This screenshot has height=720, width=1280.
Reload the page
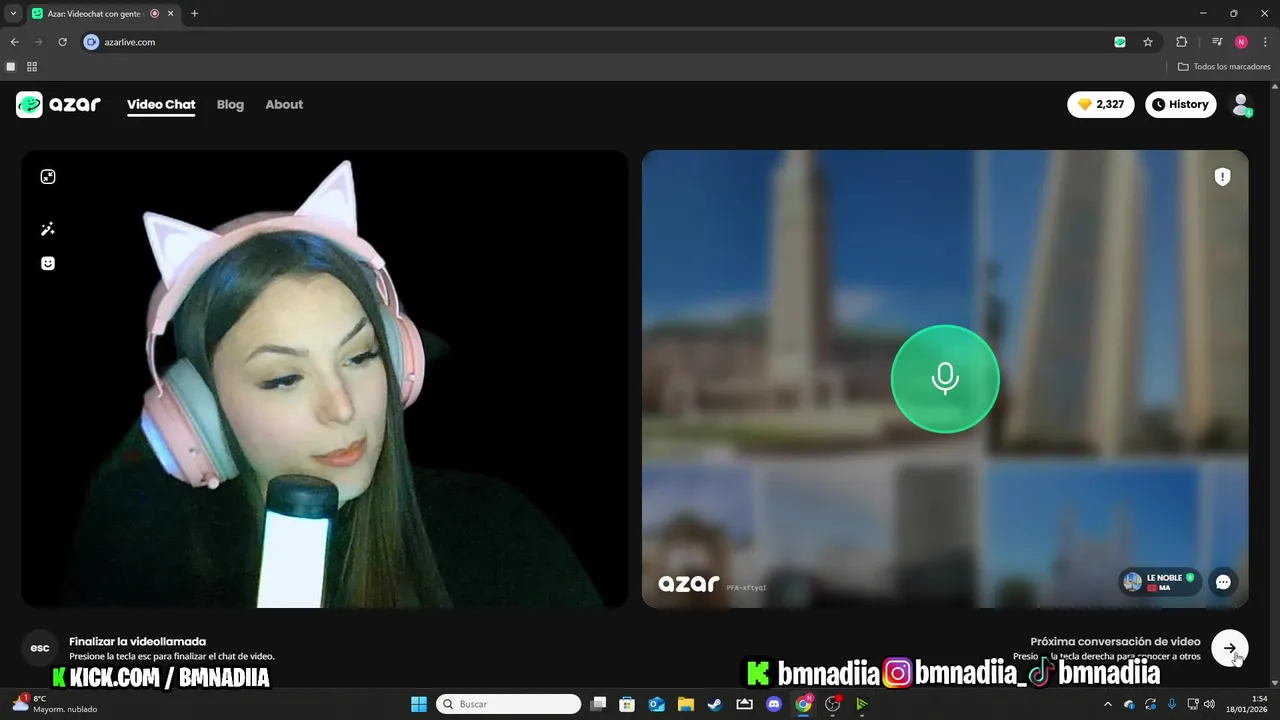pyautogui.click(x=62, y=42)
